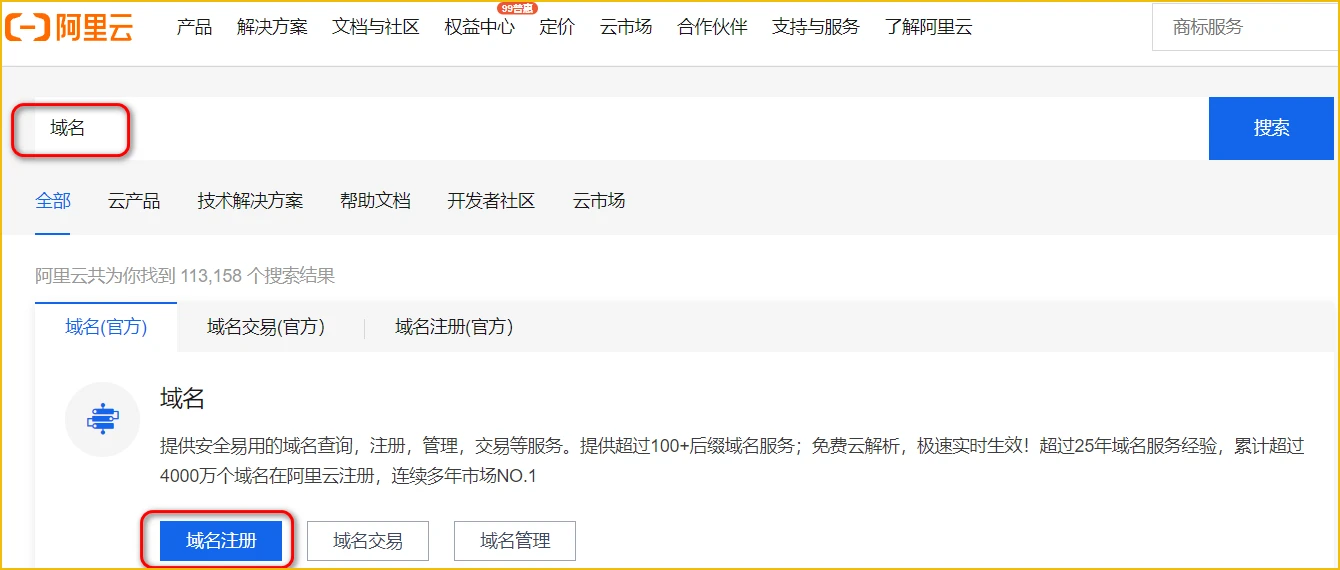Click the 域名交易 button

368,541
